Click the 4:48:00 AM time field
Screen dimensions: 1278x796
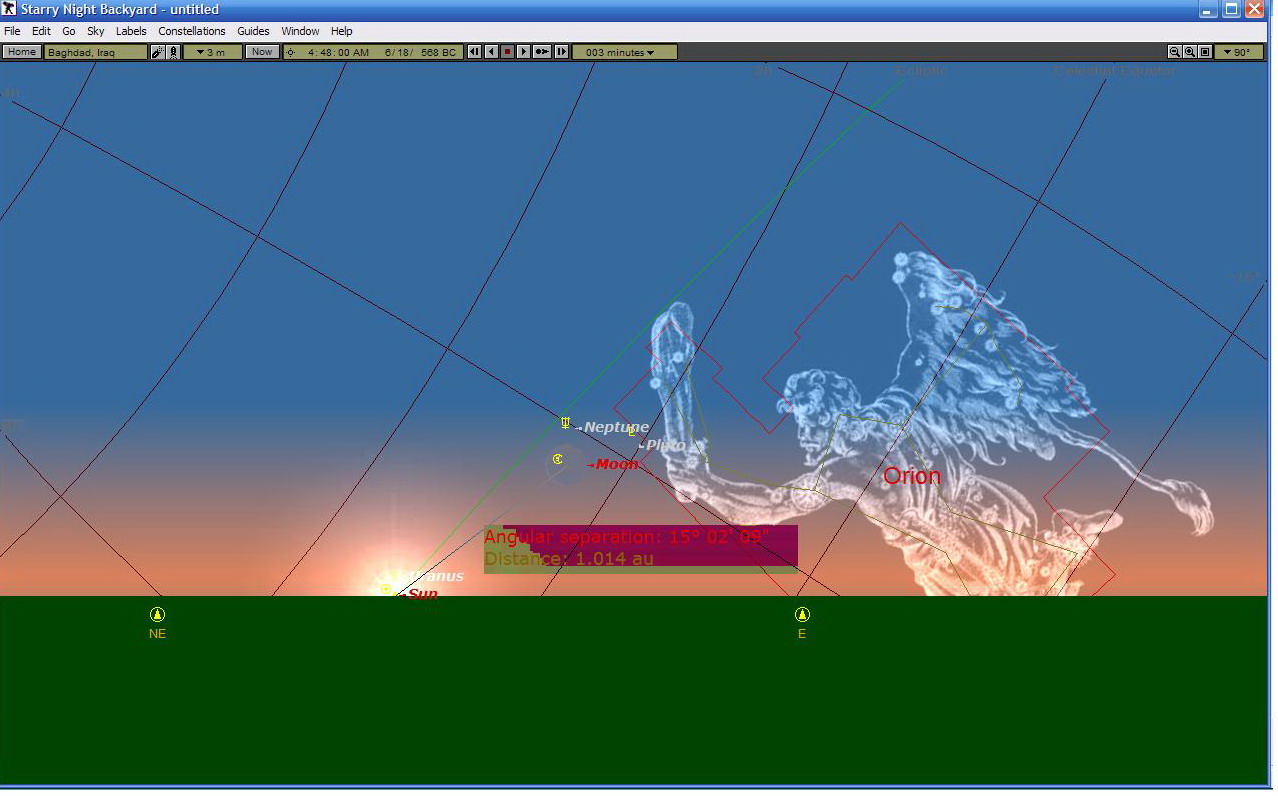click(338, 52)
